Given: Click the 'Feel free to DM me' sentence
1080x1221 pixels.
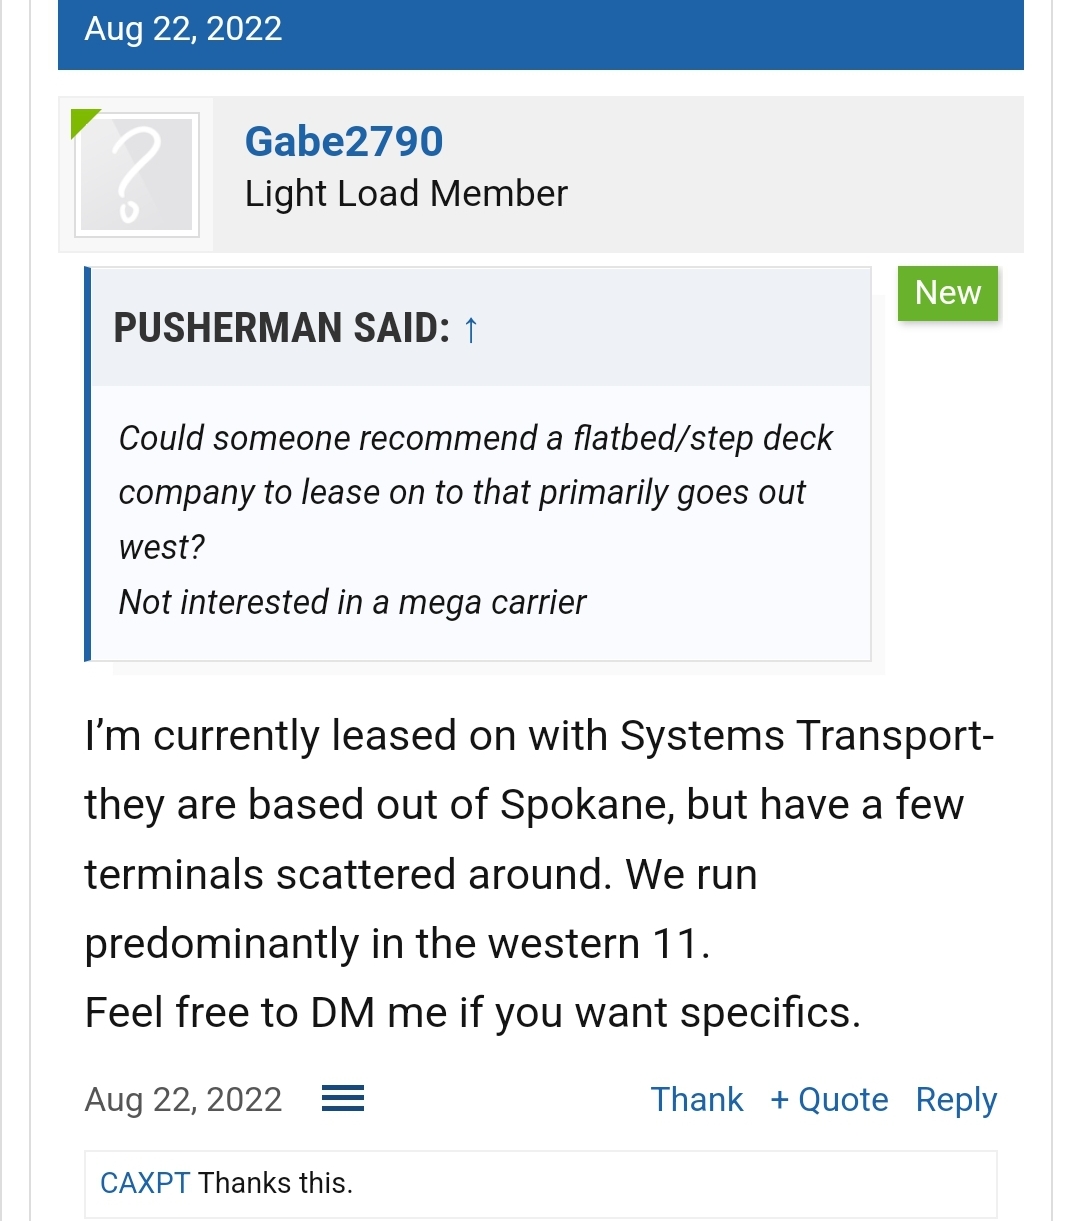Looking at the screenshot, I should (472, 1013).
